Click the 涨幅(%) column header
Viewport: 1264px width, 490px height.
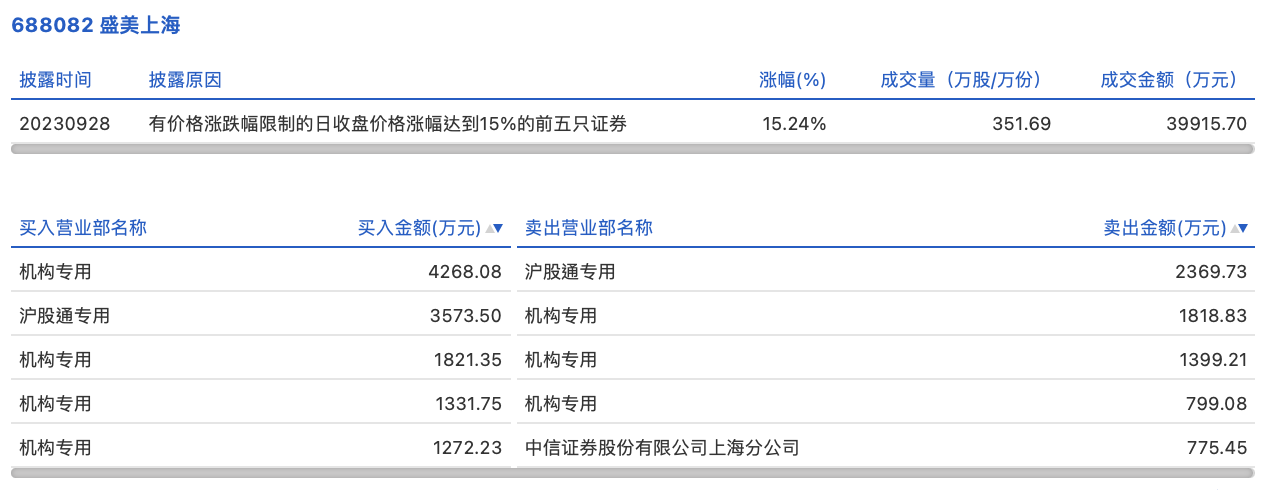click(x=793, y=80)
